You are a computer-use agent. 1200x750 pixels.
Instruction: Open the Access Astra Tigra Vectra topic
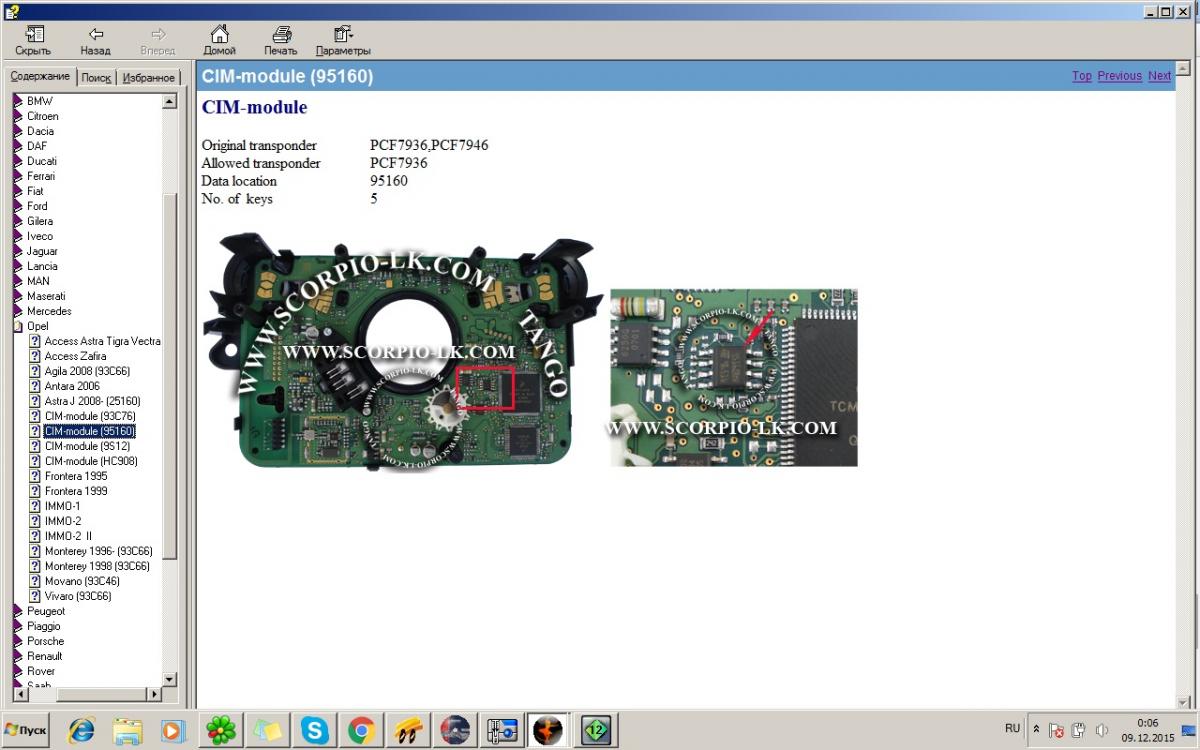coord(102,341)
